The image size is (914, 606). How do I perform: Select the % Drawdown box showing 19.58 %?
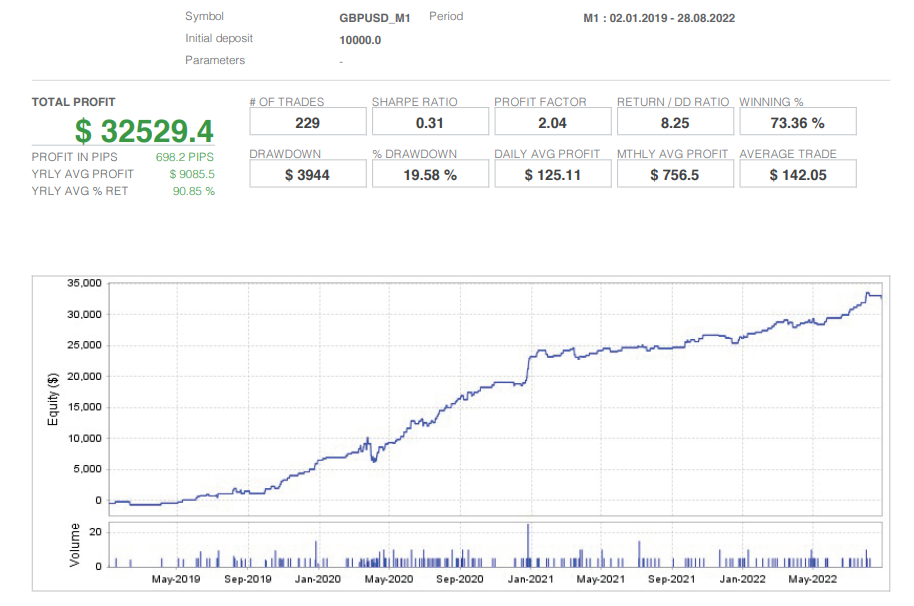click(430, 174)
